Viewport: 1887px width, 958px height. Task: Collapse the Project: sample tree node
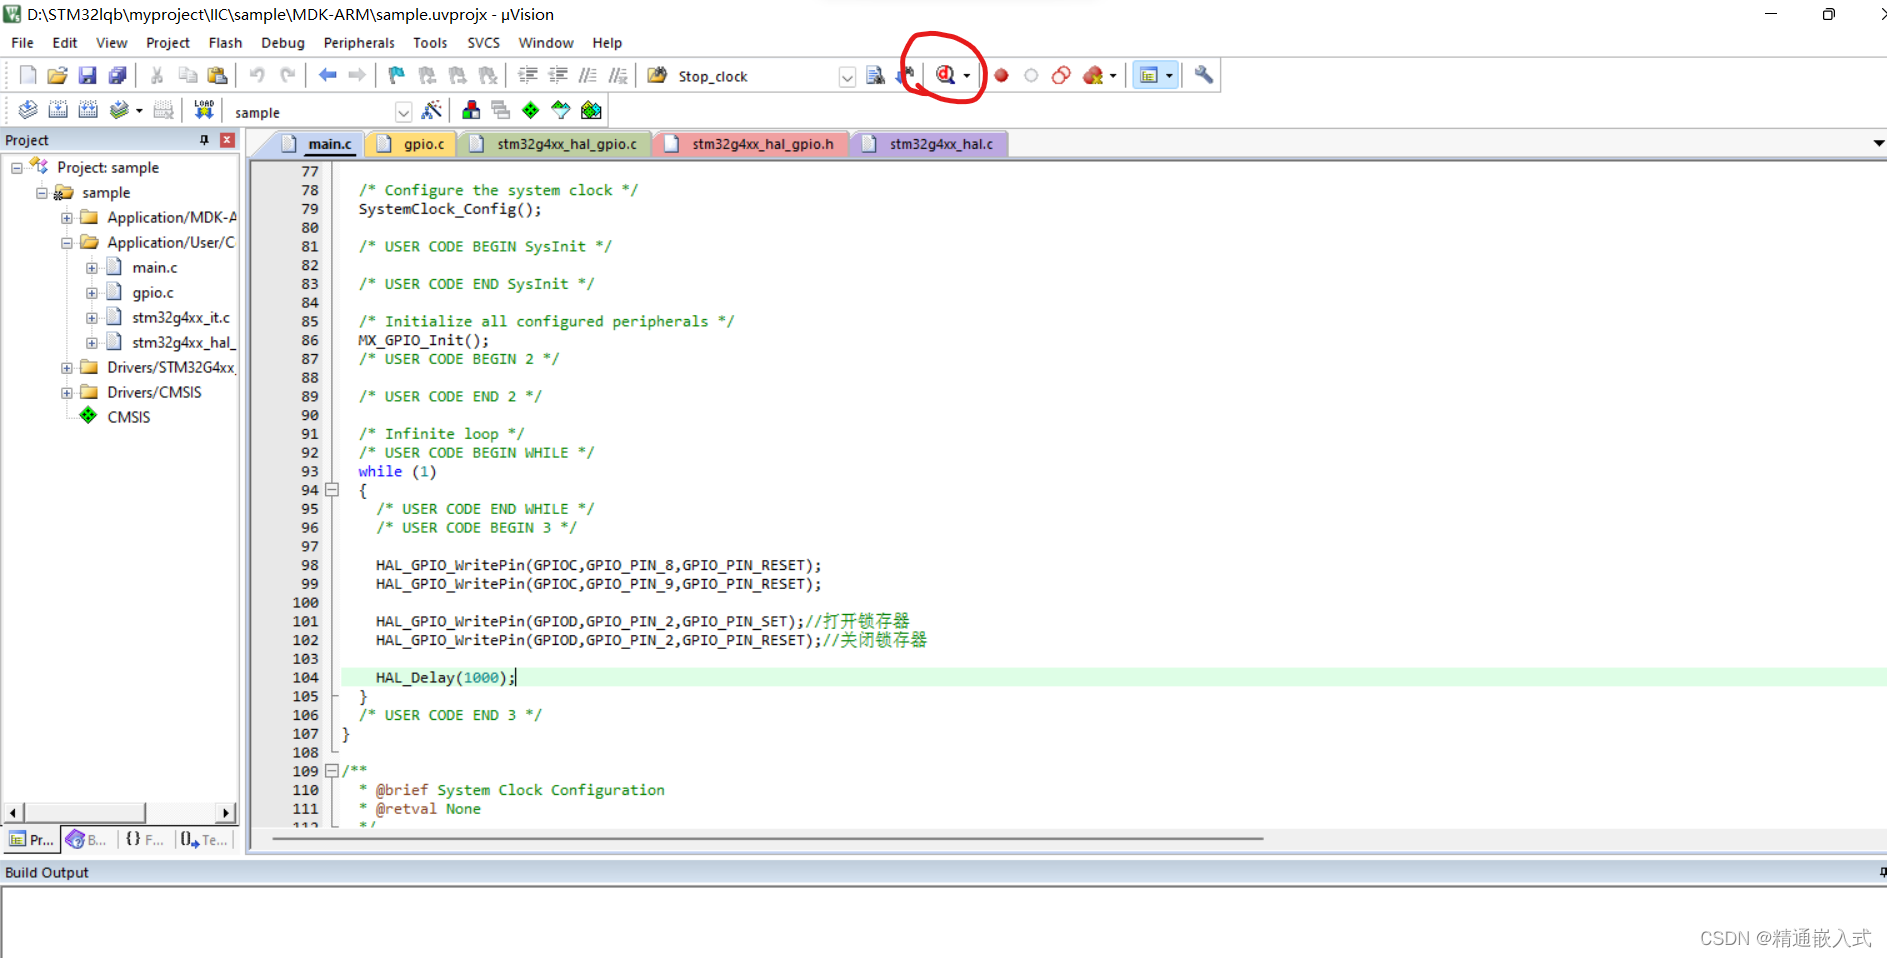17,168
